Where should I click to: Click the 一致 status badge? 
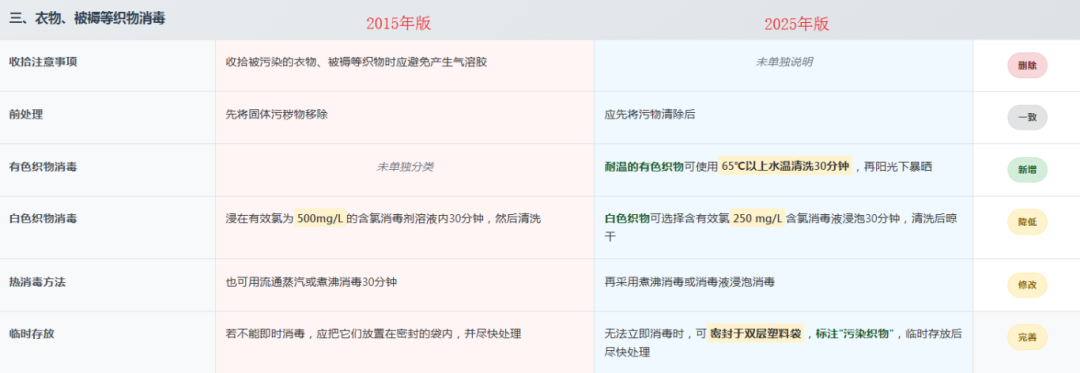(x=1027, y=118)
